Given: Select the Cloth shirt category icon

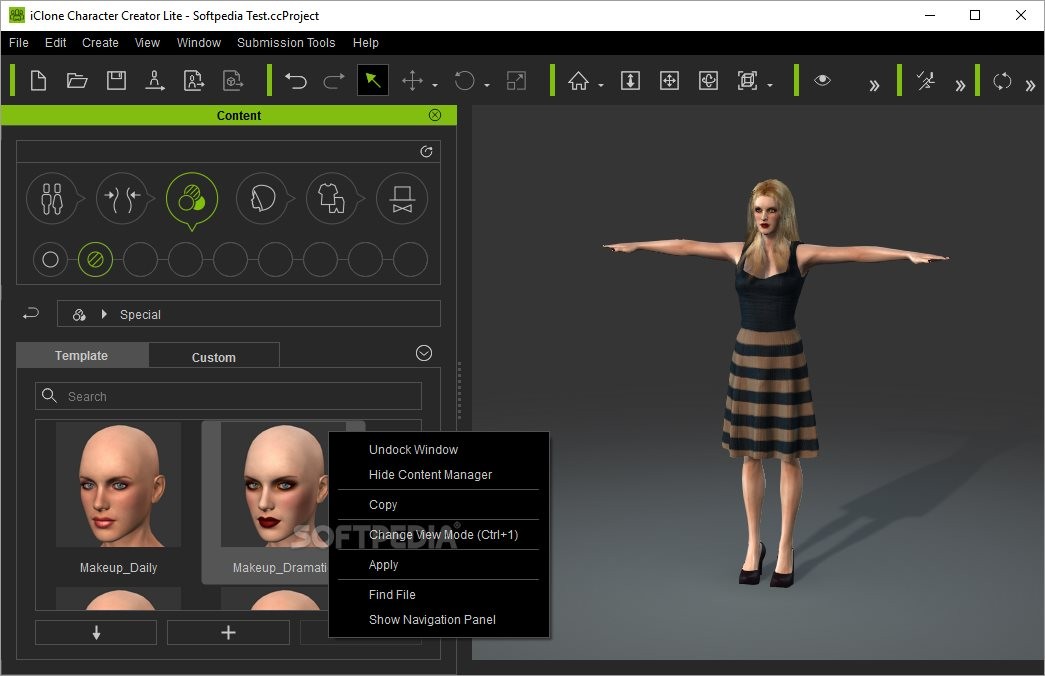Looking at the screenshot, I should (x=332, y=199).
